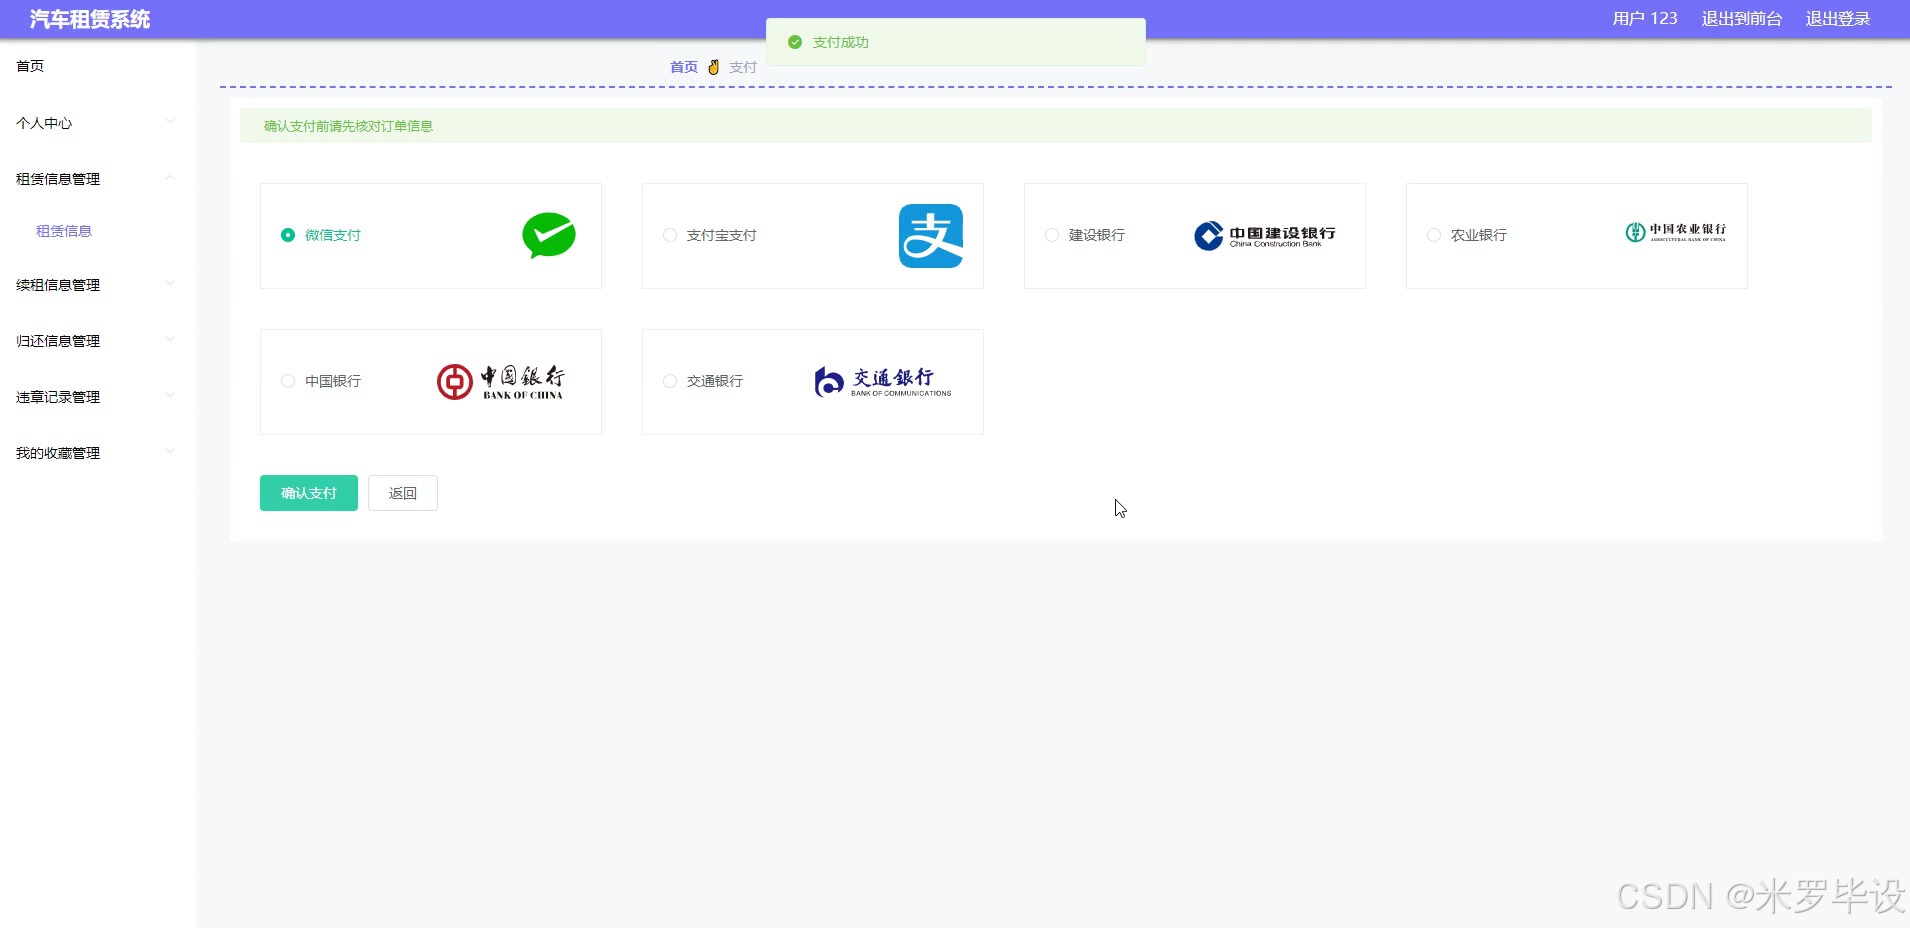Viewport: 1910px width, 928px height.
Task: Click the 中国银行 label text
Action: [333, 381]
